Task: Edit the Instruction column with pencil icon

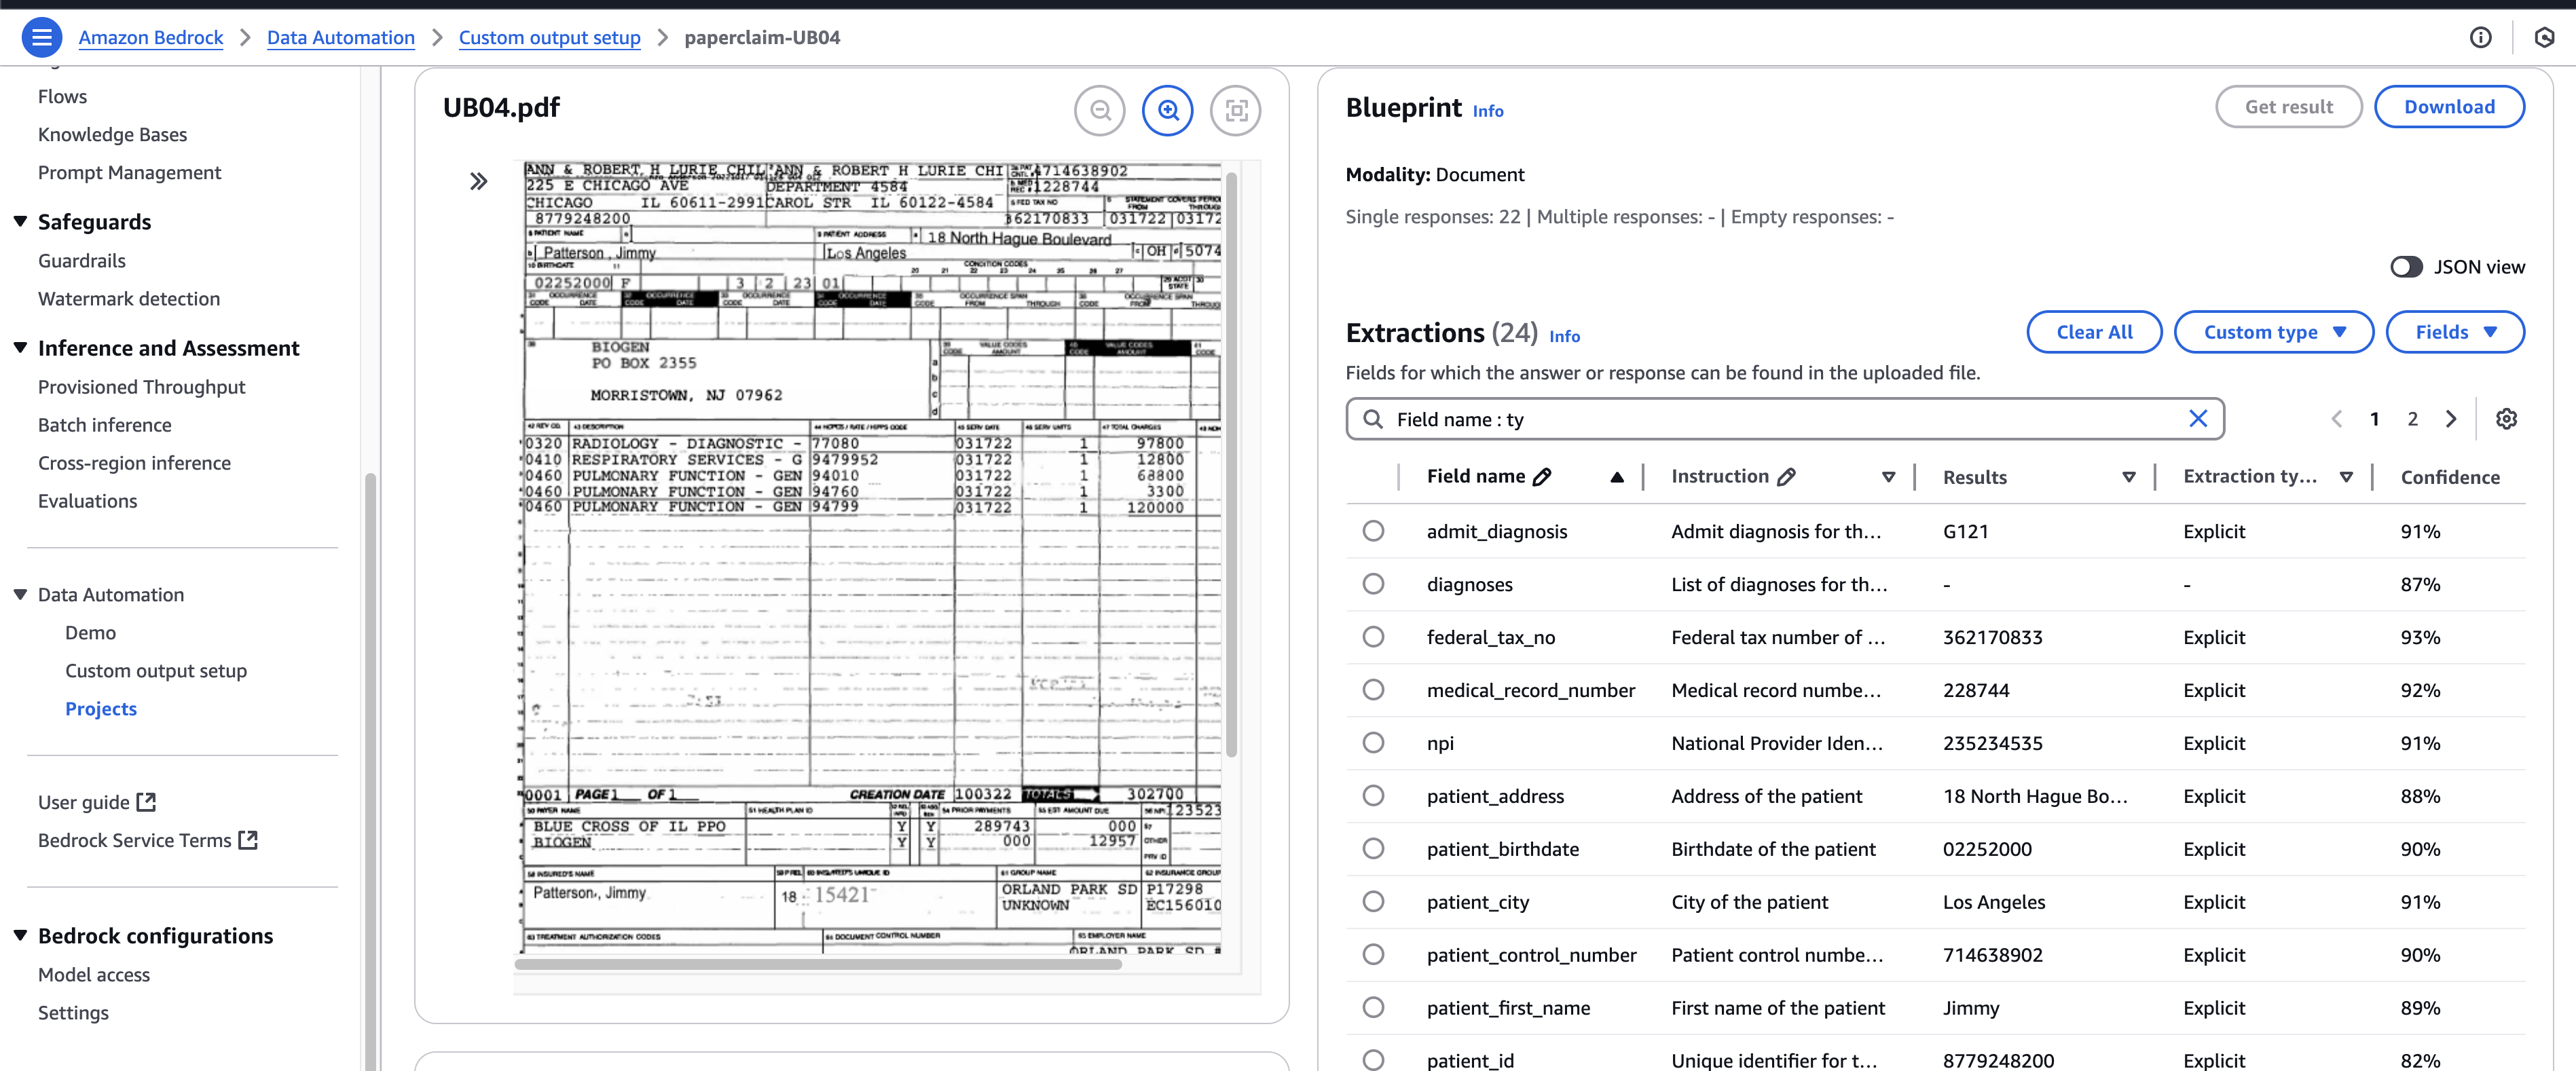Action: coord(1789,477)
